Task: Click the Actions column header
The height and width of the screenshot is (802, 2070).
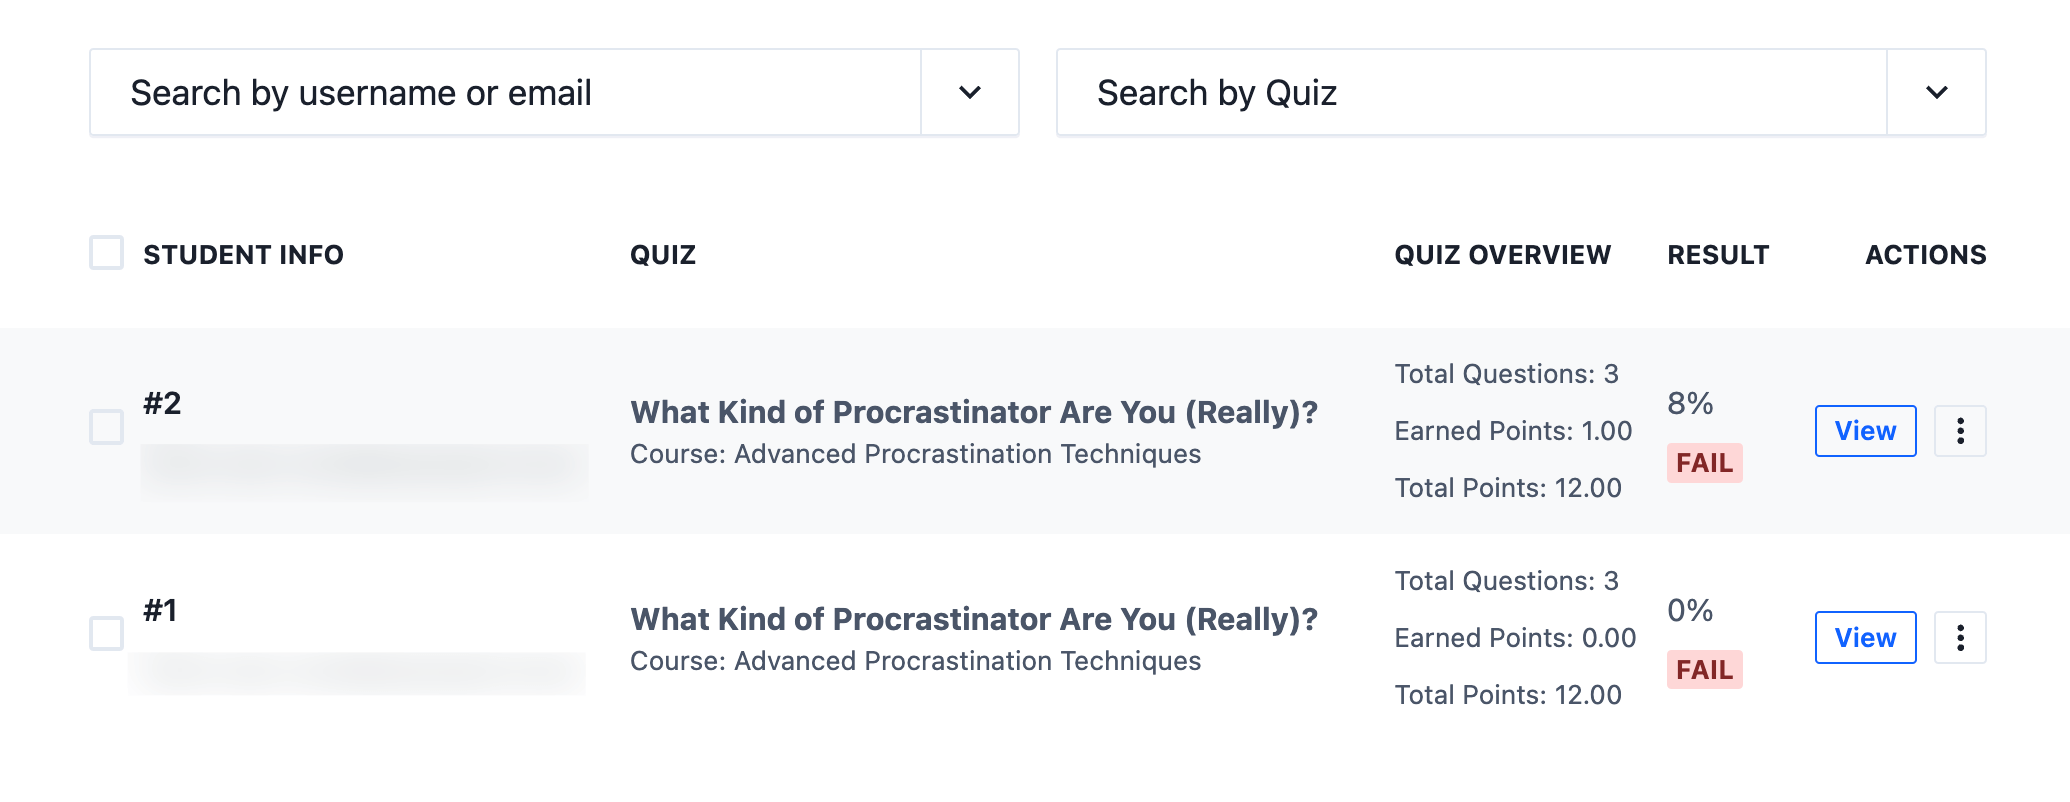Action: click(1925, 255)
